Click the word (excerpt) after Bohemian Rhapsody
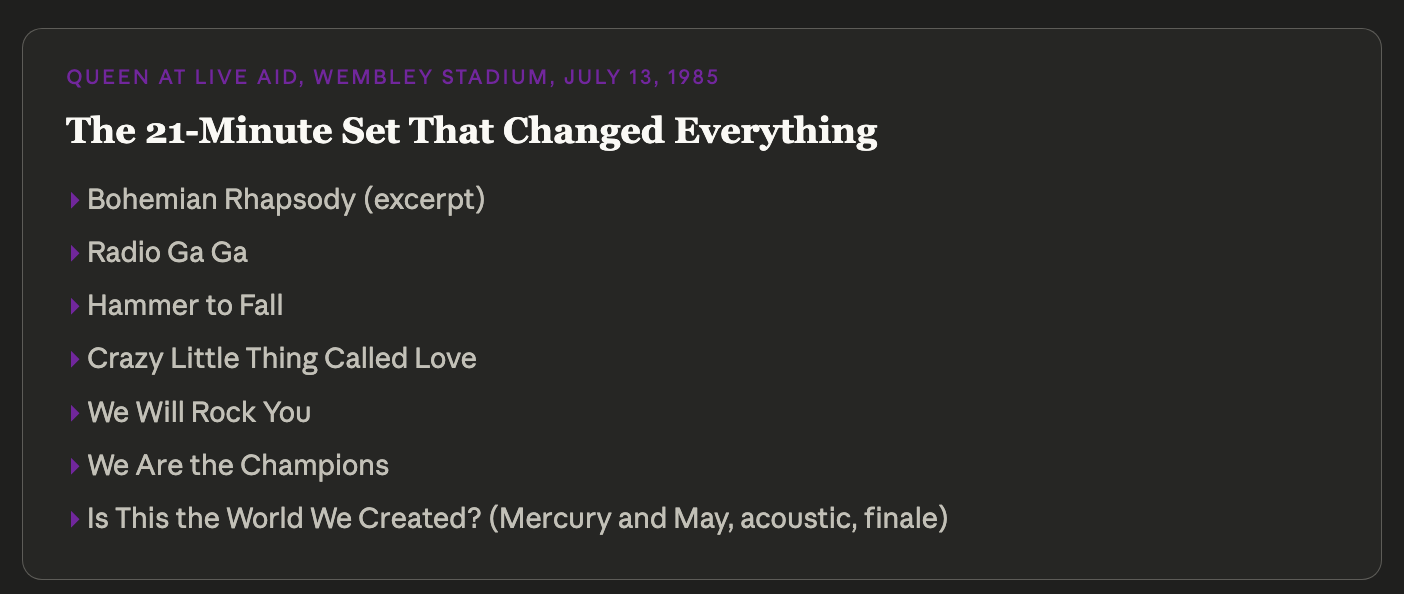 click(424, 200)
